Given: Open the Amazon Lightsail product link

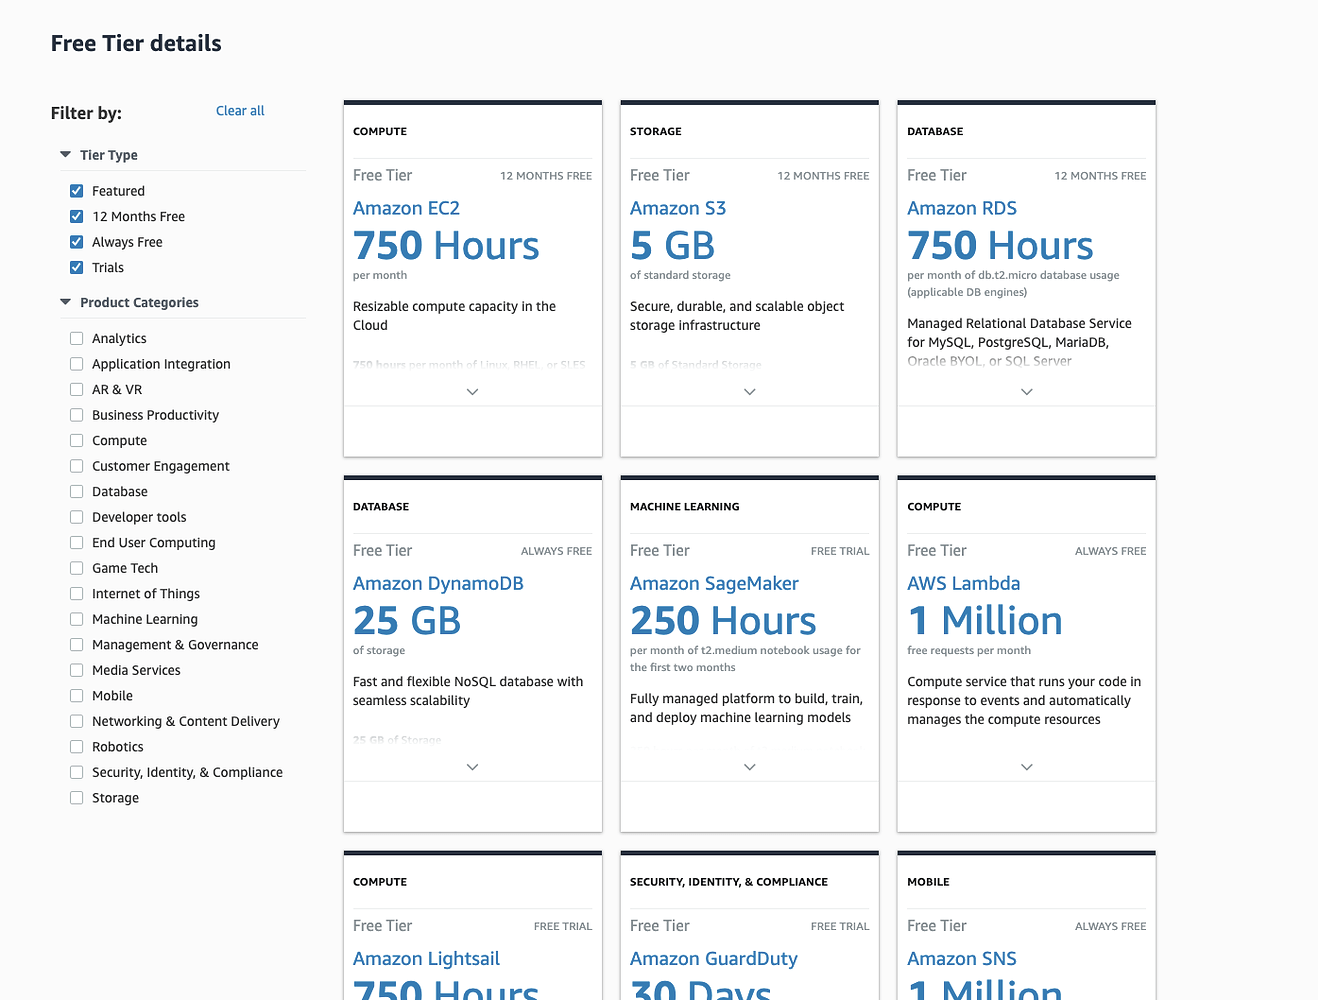Looking at the screenshot, I should click(426, 958).
